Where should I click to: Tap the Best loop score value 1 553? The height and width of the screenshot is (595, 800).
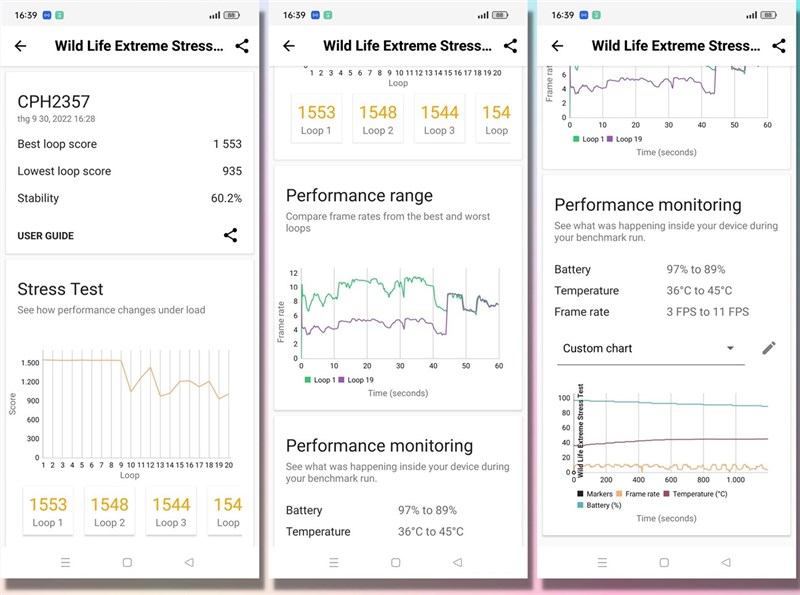(228, 144)
